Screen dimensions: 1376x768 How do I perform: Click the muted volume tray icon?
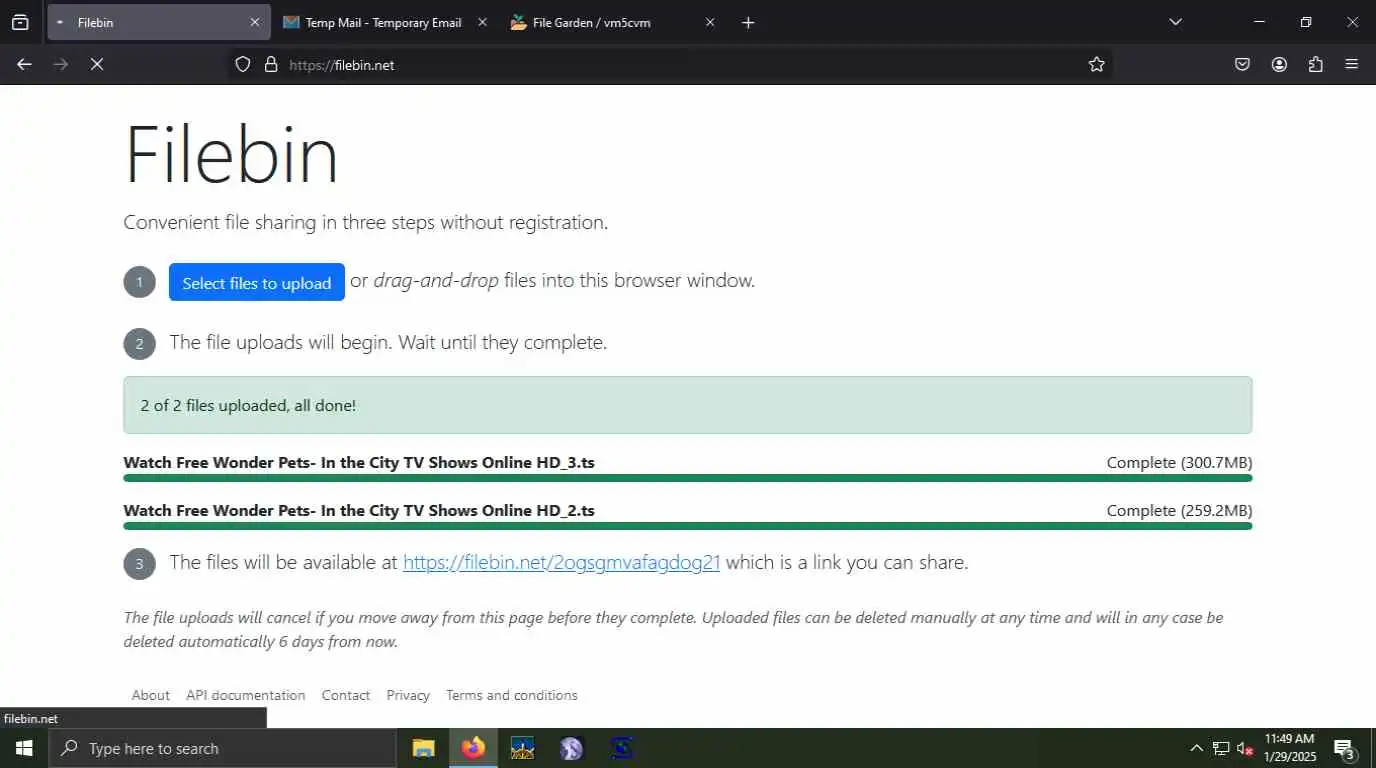tap(1245, 748)
